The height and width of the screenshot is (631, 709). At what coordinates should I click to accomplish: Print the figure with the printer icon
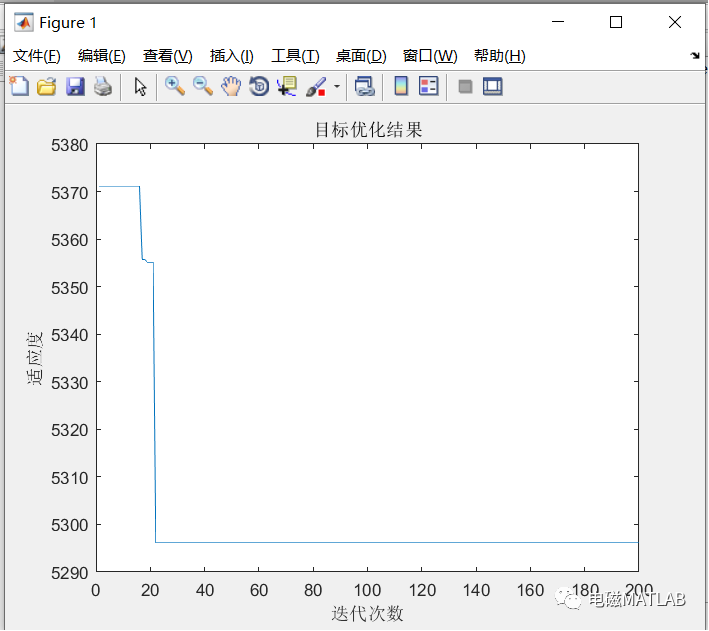[x=103, y=86]
